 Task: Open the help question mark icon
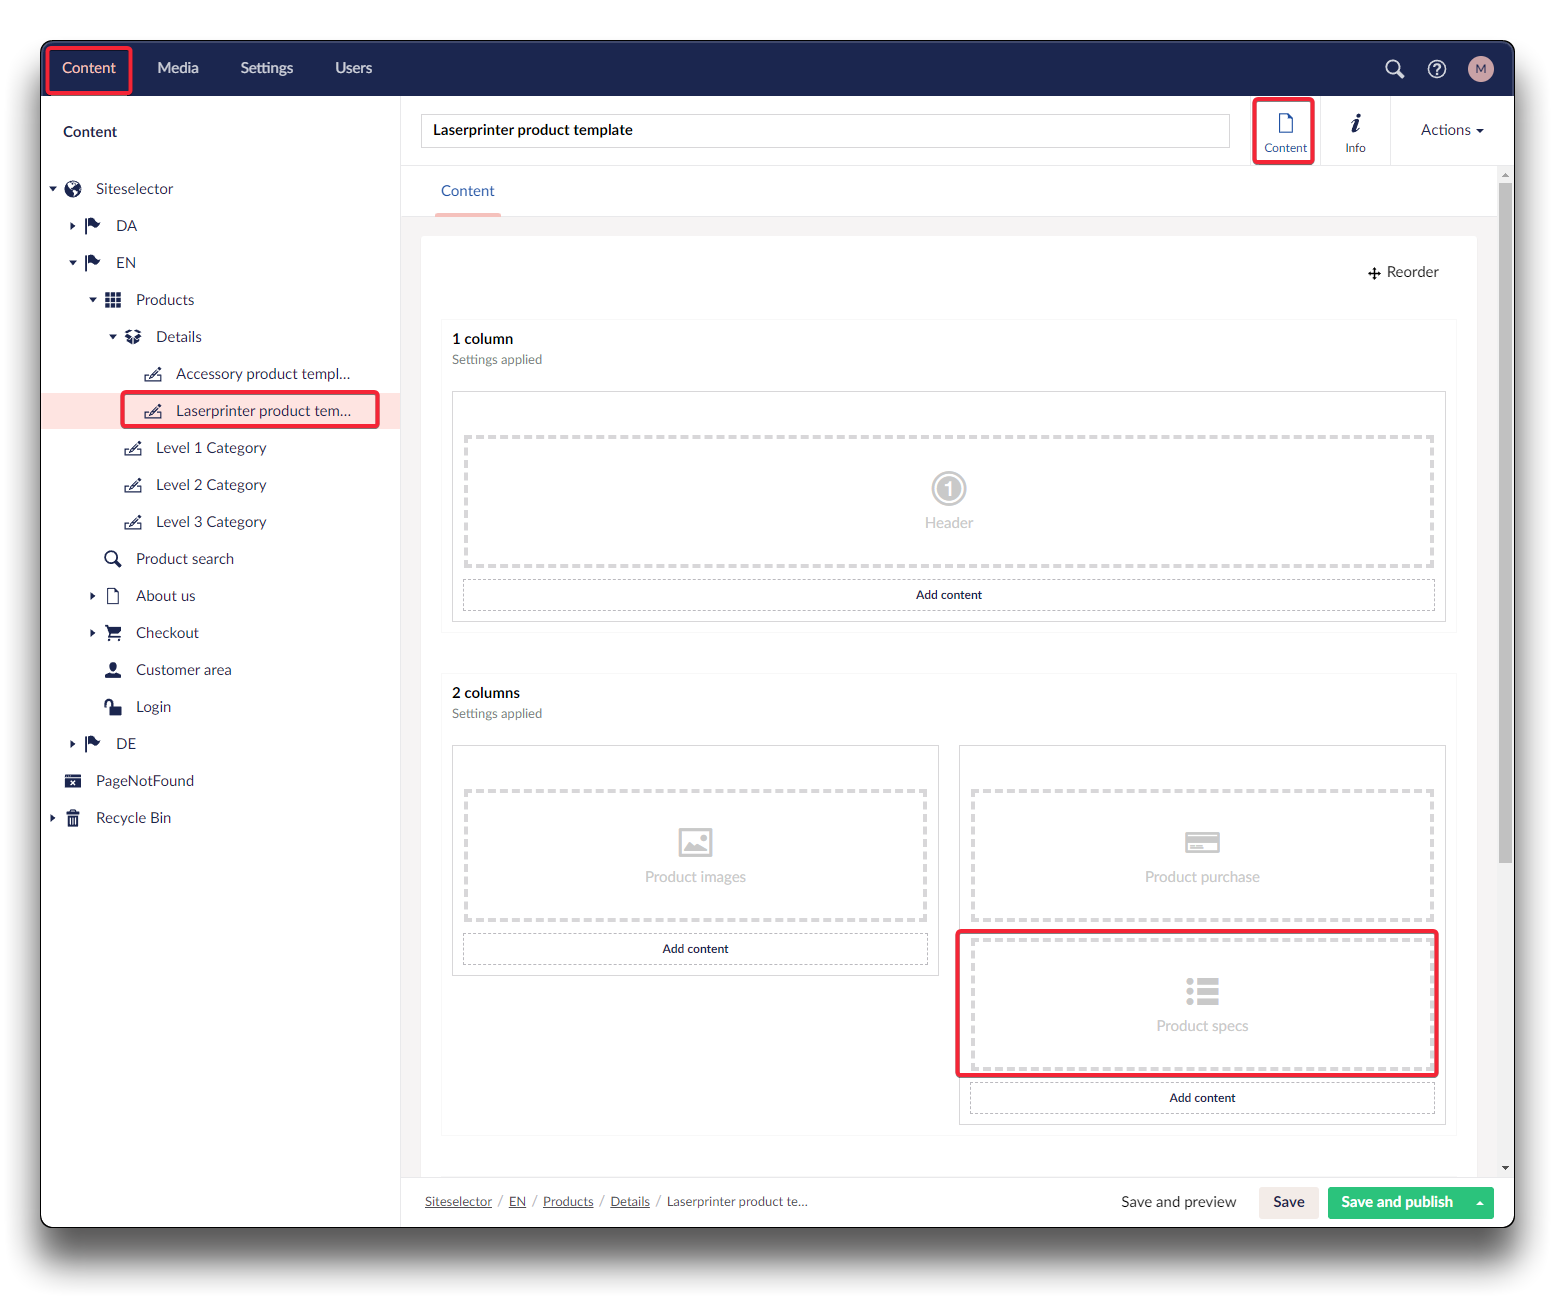(x=1437, y=69)
